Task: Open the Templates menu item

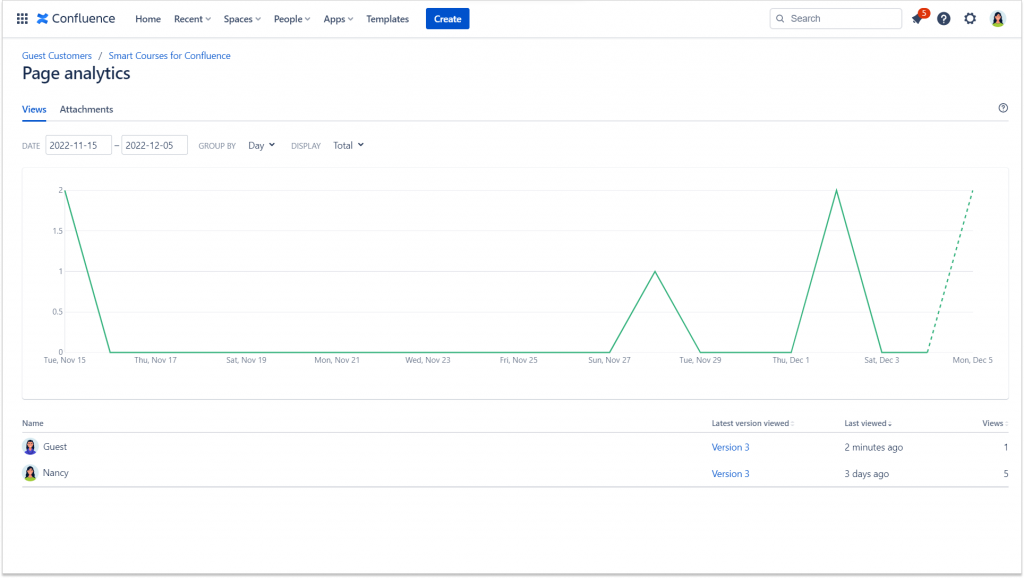Action: 387,18
